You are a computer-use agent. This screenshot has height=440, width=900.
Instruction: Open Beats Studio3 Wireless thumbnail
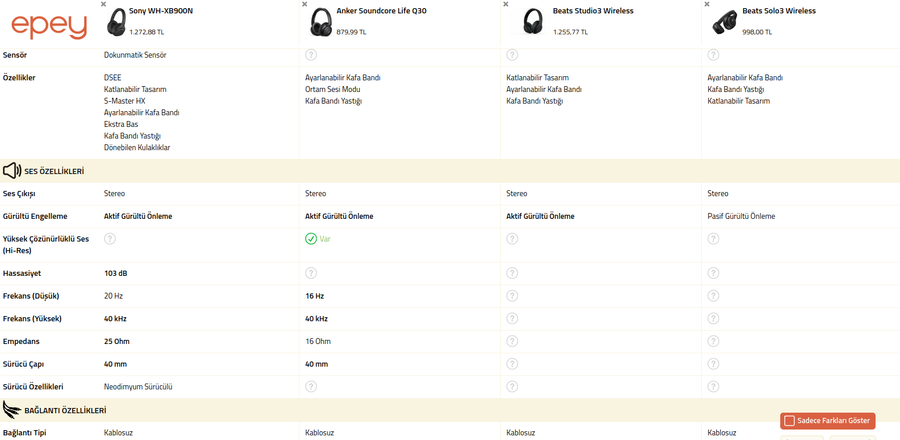tap(534, 22)
